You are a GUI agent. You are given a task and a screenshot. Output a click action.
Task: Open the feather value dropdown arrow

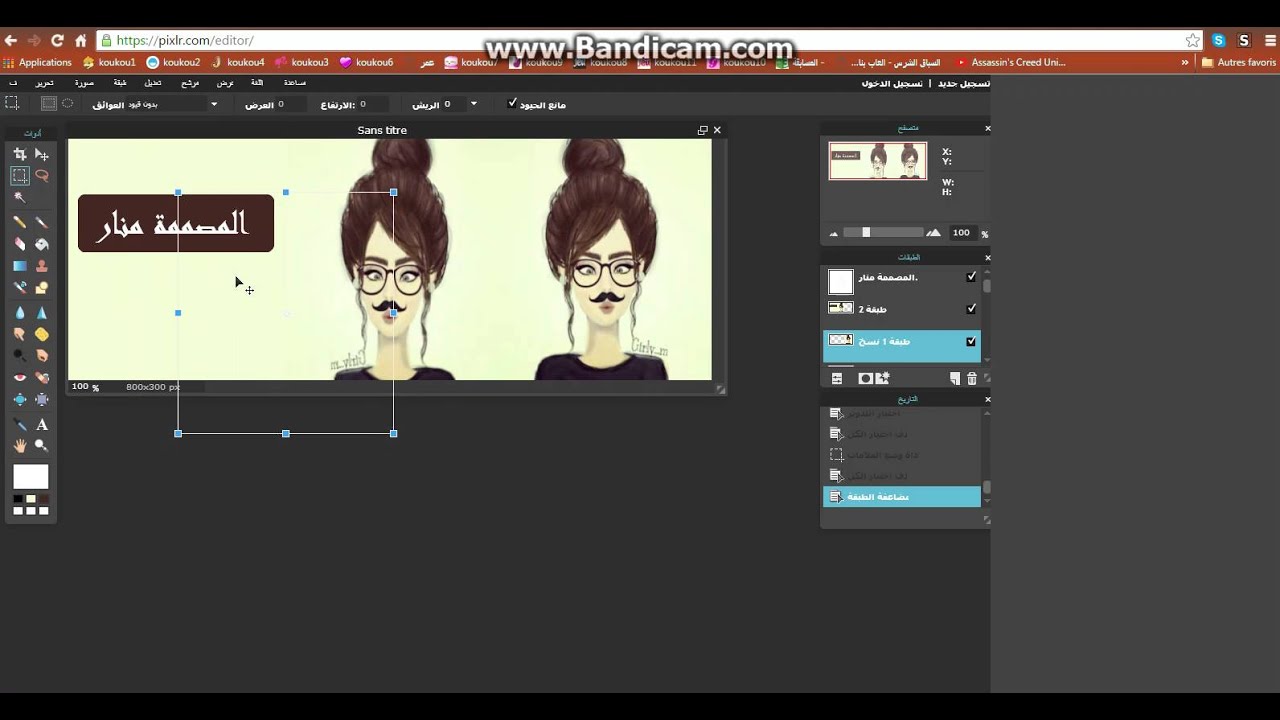(x=474, y=103)
